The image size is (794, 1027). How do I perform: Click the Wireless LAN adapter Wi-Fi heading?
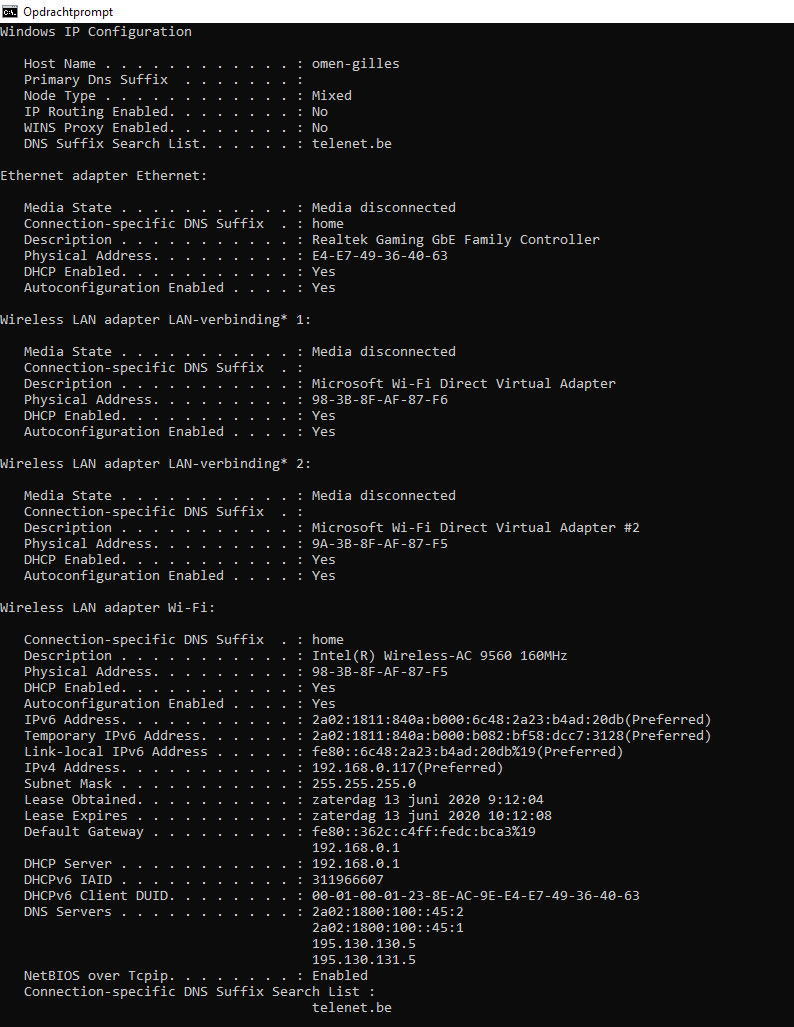107,608
